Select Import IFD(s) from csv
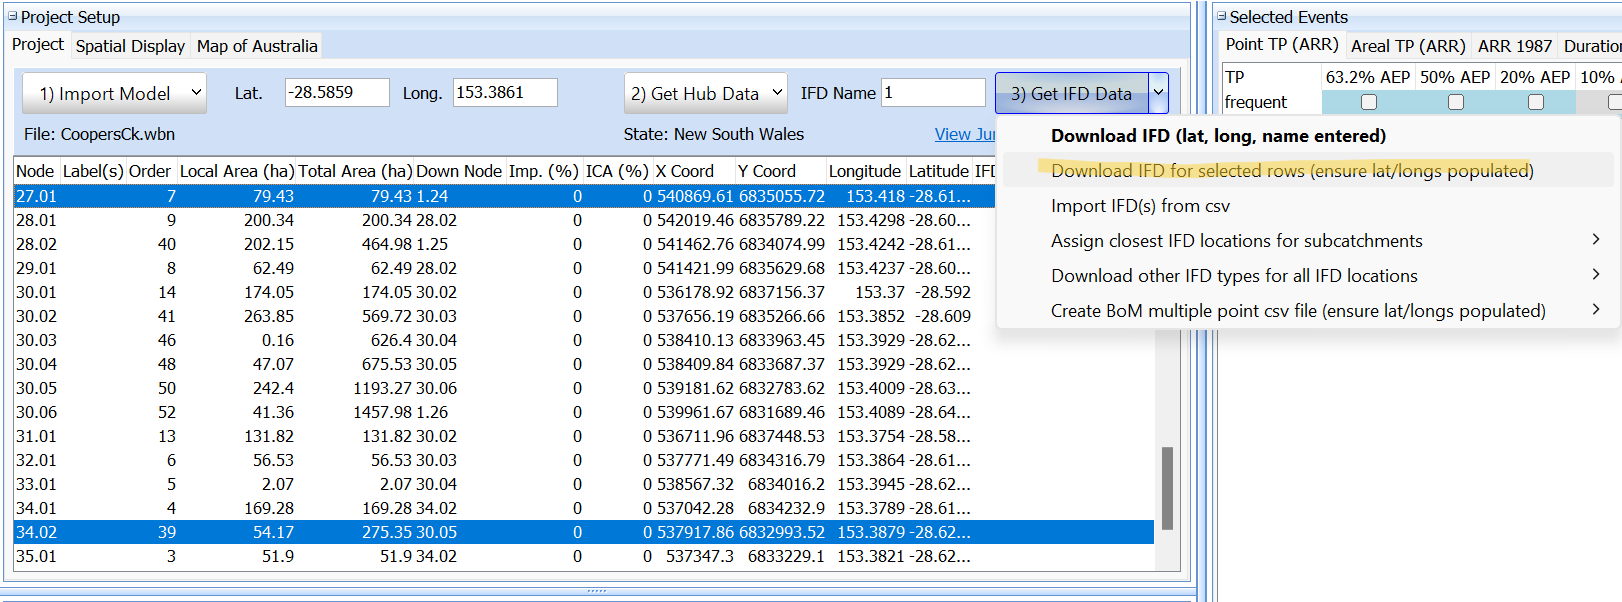 click(x=1140, y=206)
